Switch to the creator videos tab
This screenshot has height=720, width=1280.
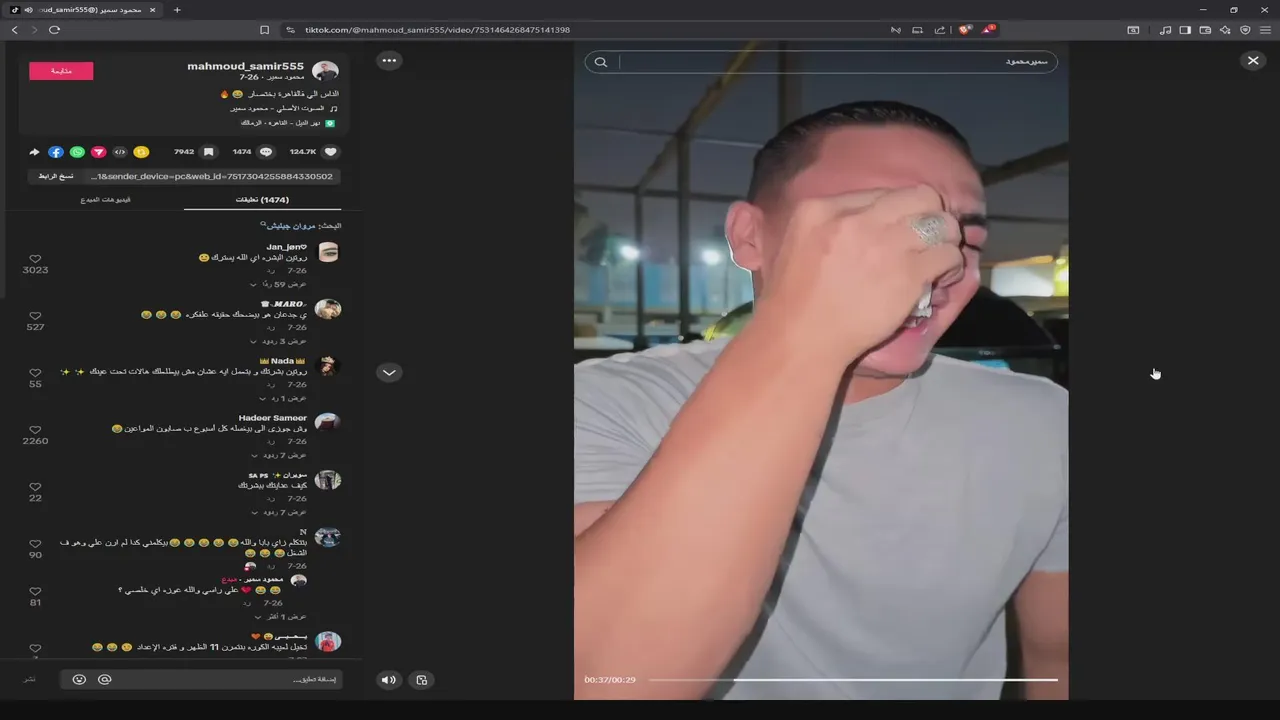(x=106, y=200)
